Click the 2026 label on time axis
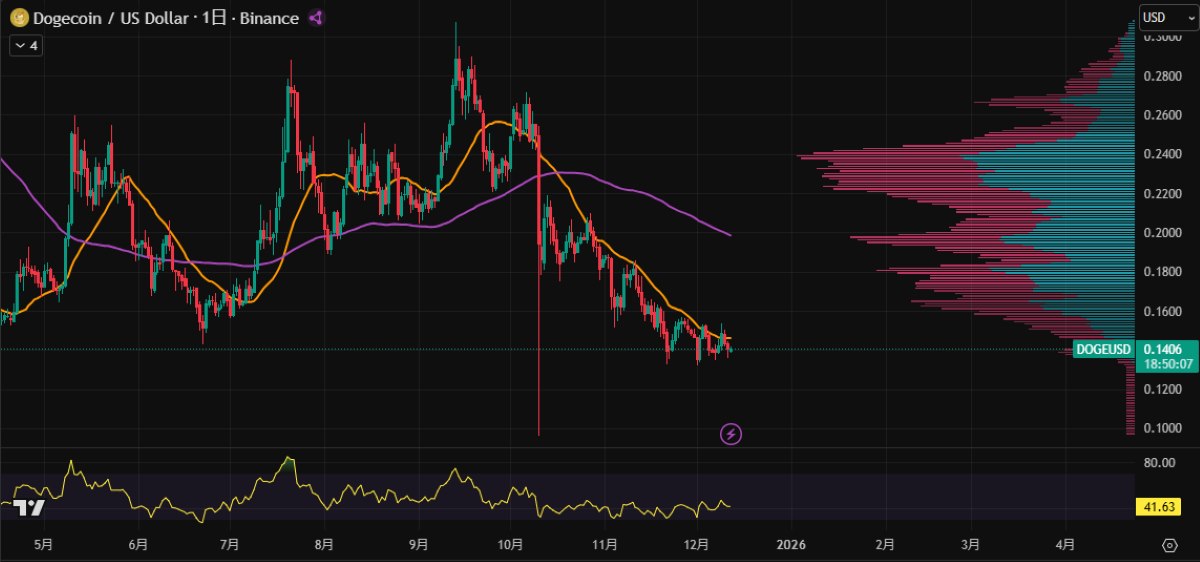The image size is (1200, 562). 791,545
